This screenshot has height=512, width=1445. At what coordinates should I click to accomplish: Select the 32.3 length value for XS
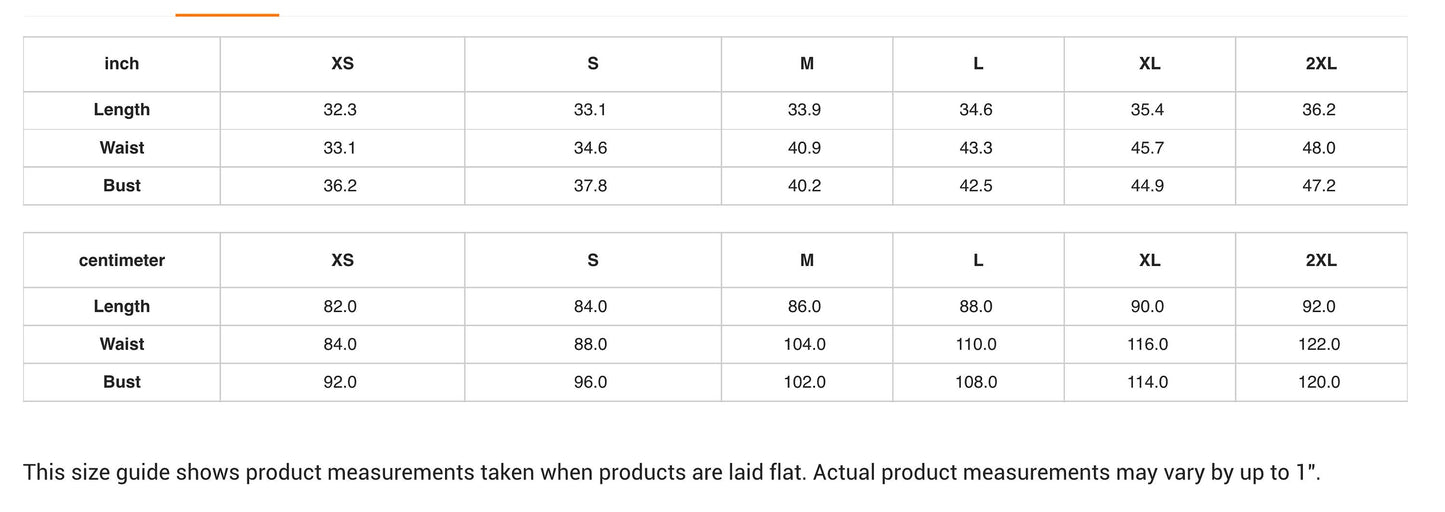340,110
